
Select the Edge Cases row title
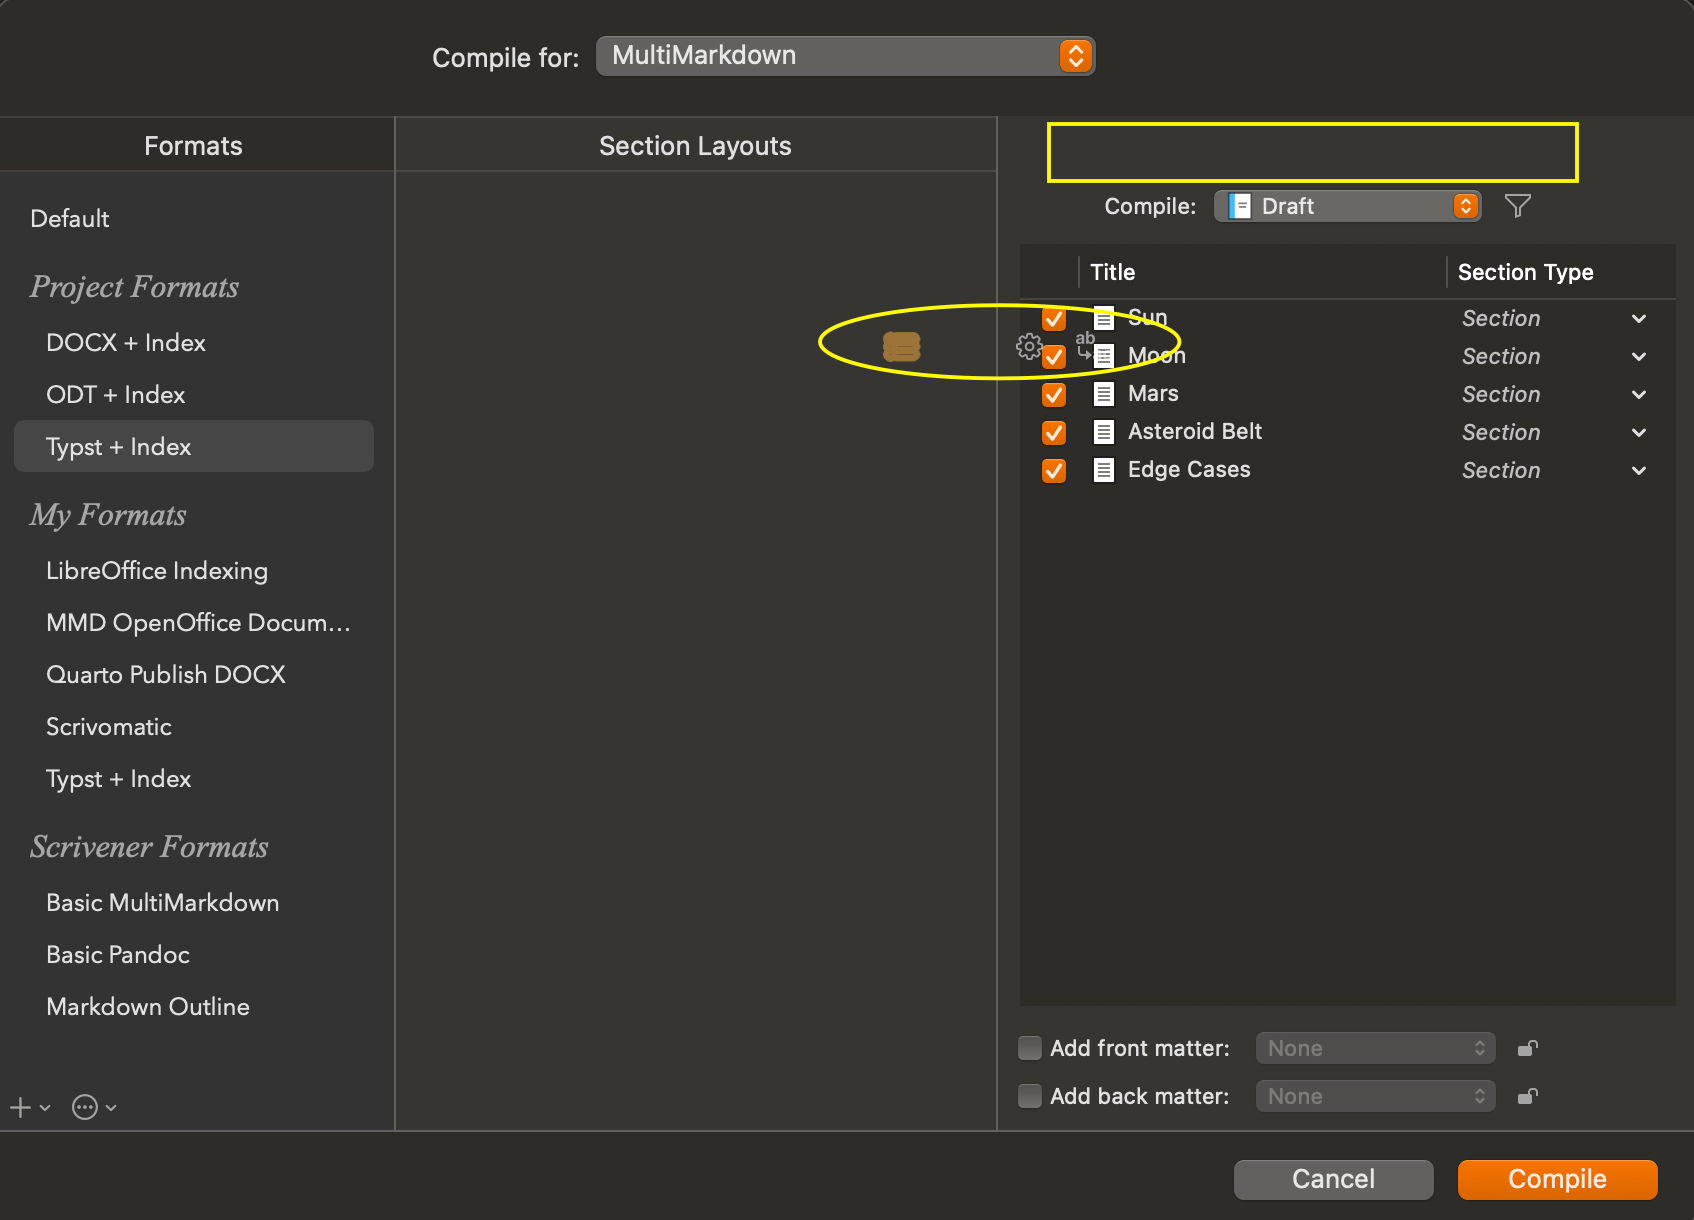(x=1189, y=470)
